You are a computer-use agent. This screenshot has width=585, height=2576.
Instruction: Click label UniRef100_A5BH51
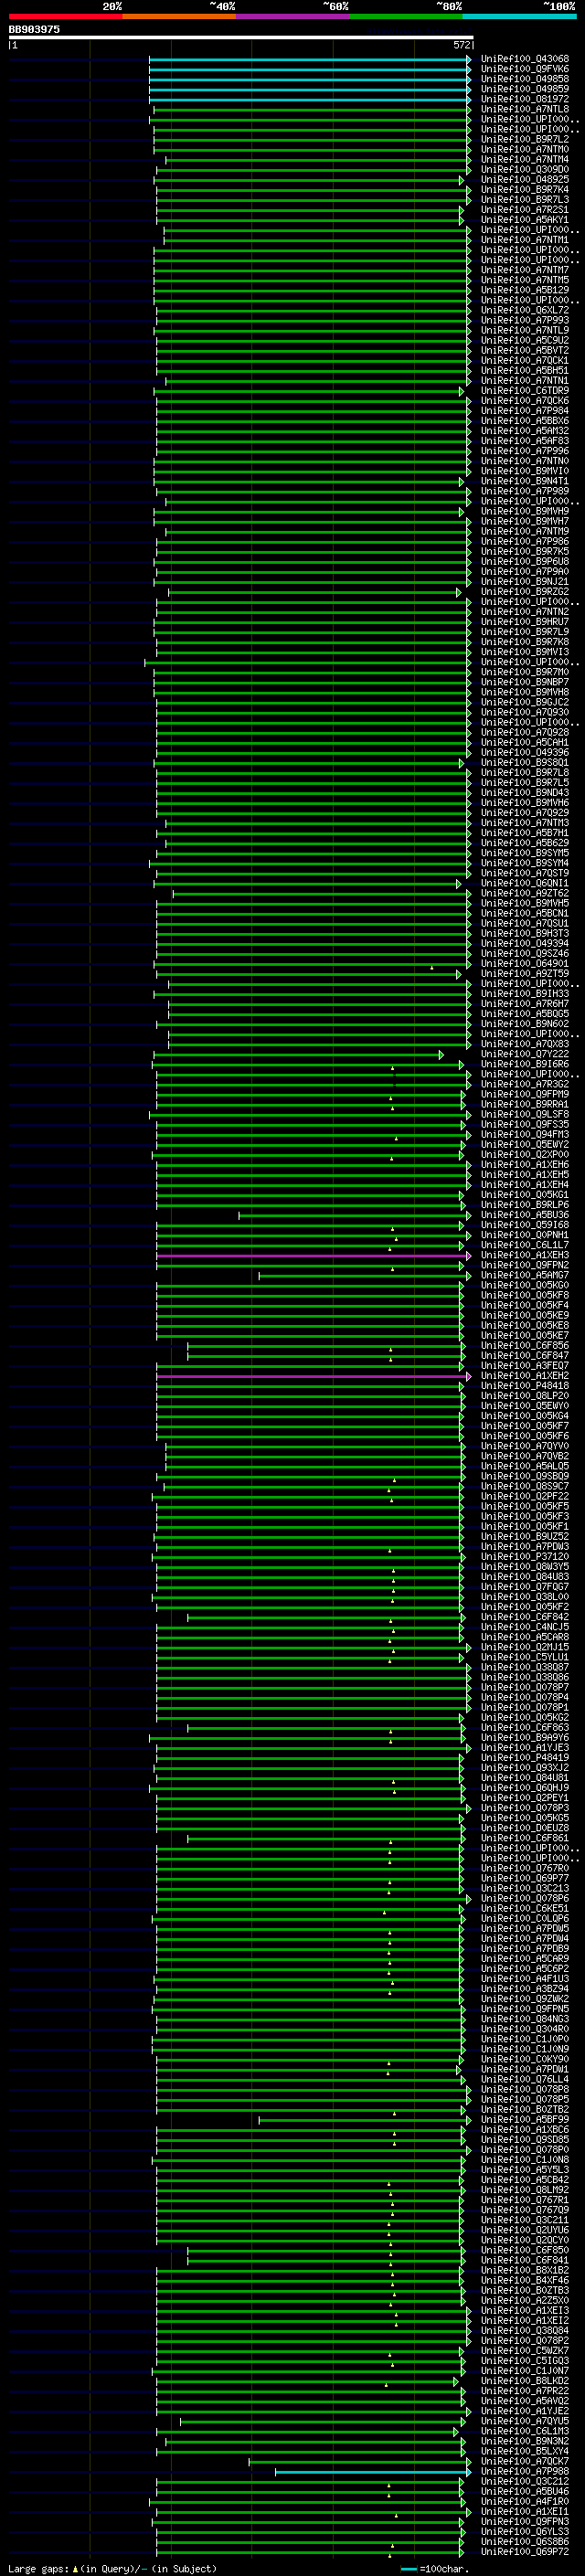(x=525, y=370)
